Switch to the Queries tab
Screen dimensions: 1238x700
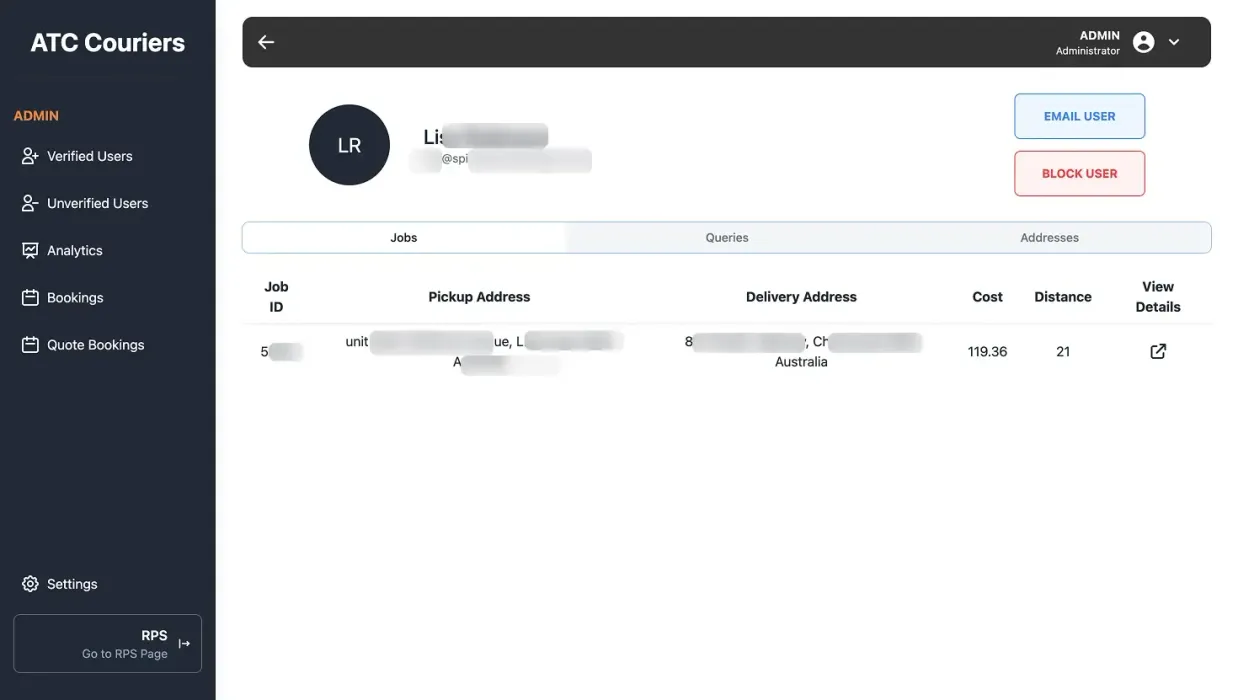727,238
